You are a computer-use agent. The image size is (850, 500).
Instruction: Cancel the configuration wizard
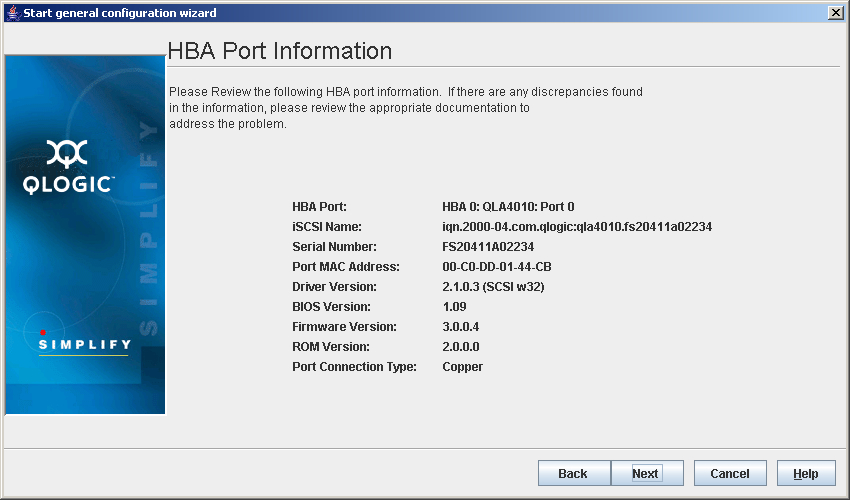point(729,473)
